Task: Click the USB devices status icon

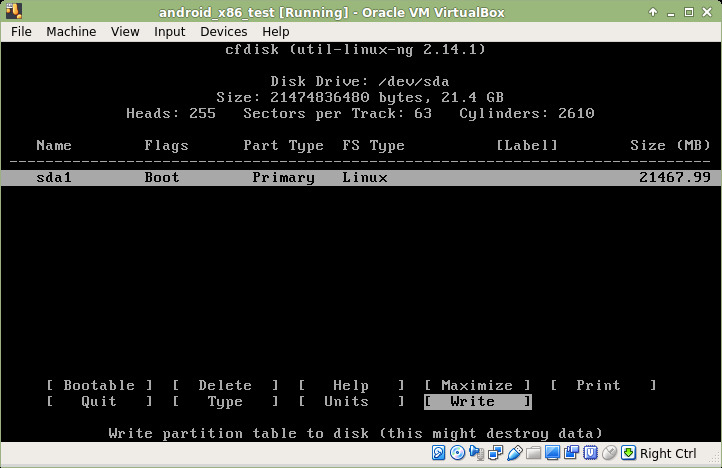Action: coord(514,453)
